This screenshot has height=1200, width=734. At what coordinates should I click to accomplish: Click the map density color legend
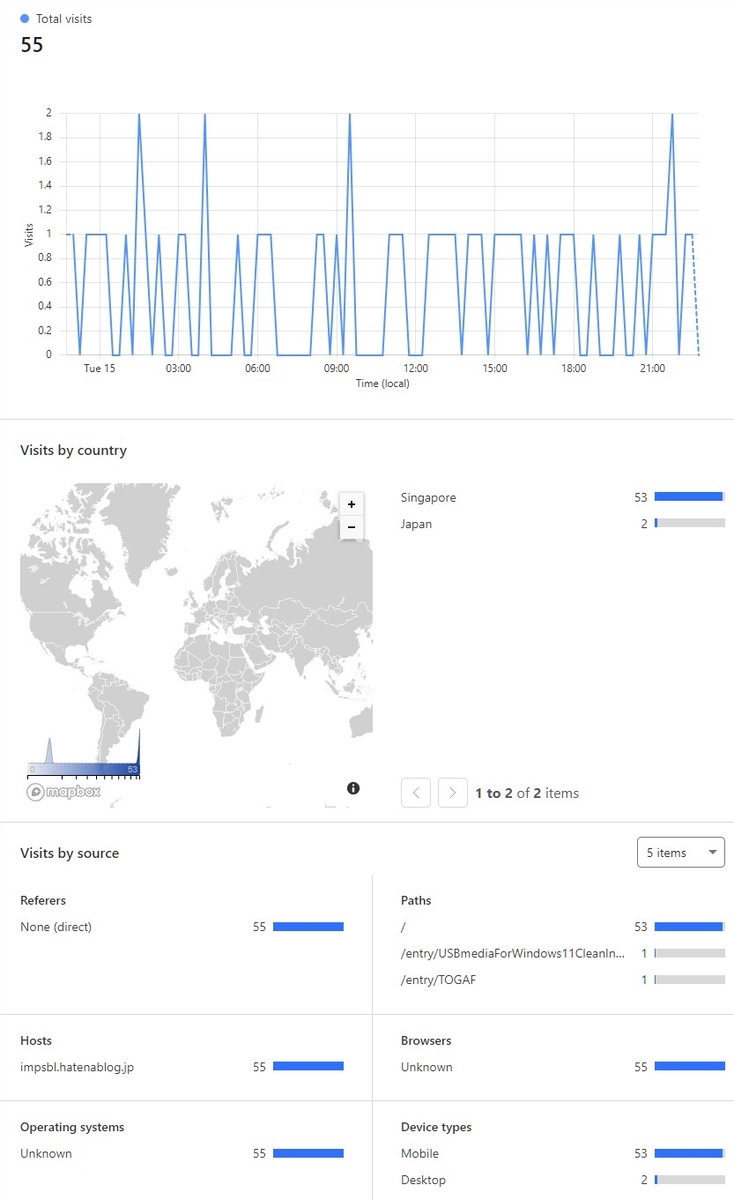(x=83, y=768)
